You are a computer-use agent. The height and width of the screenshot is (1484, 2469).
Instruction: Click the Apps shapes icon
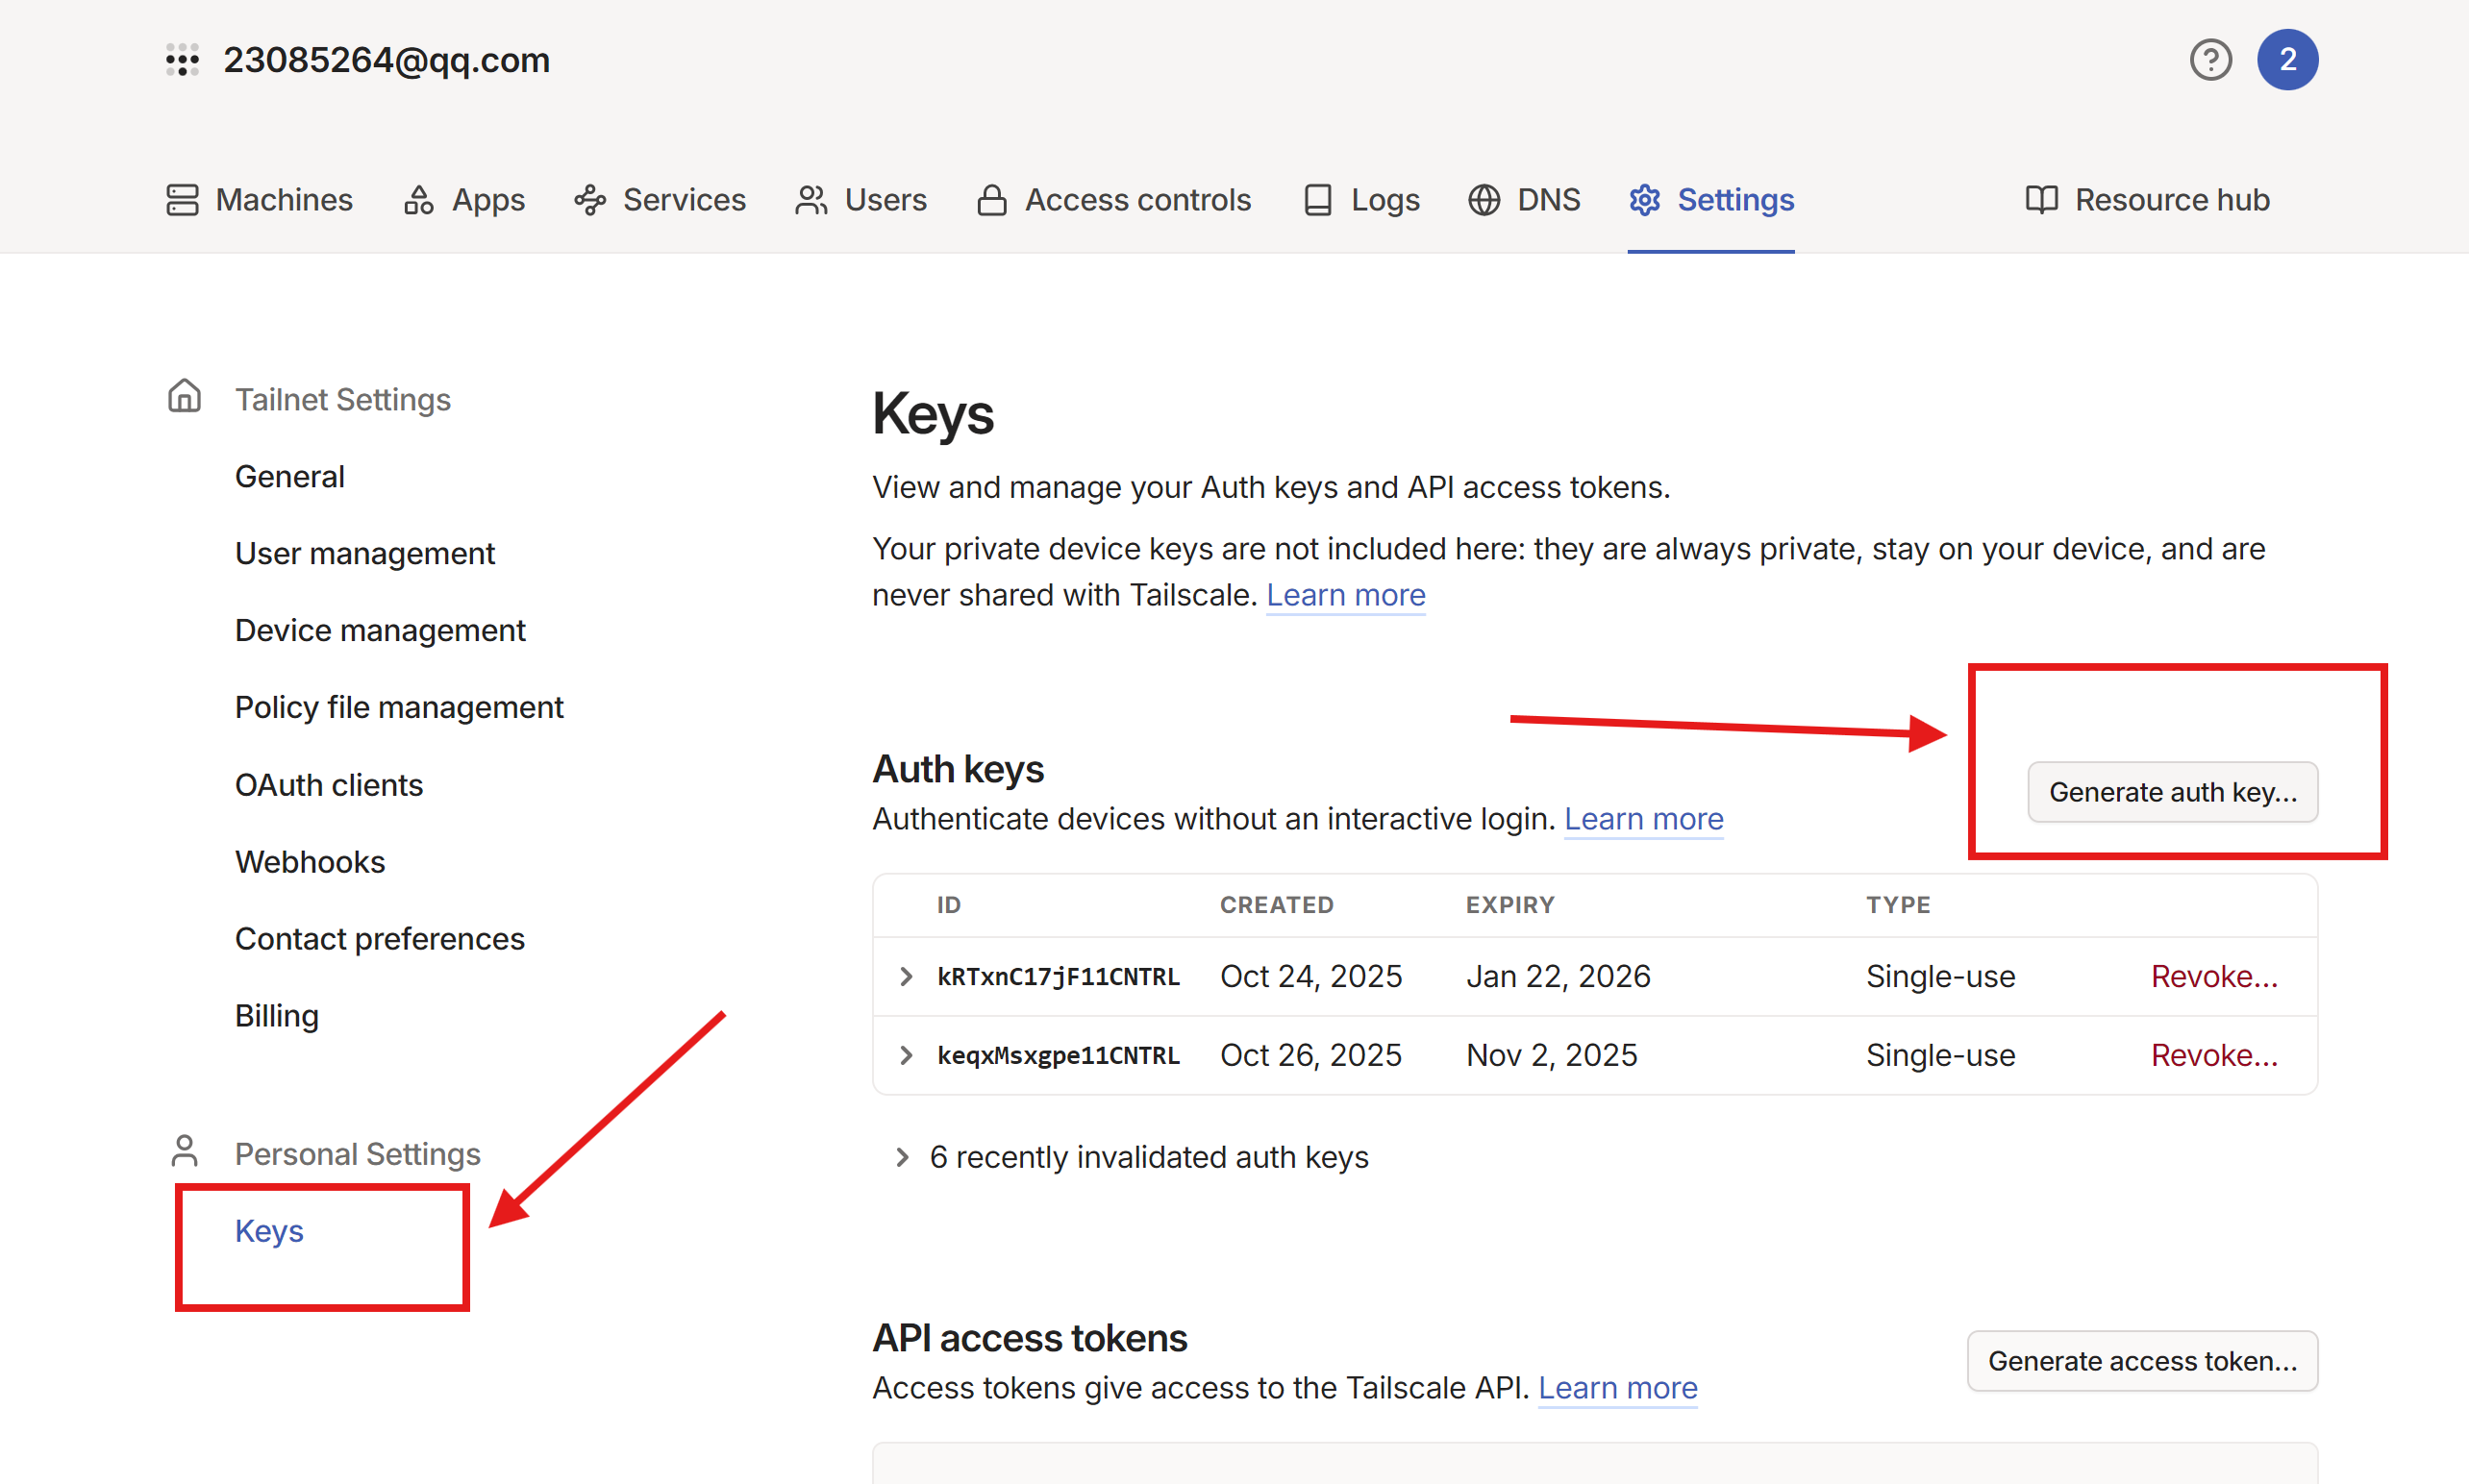pos(418,200)
